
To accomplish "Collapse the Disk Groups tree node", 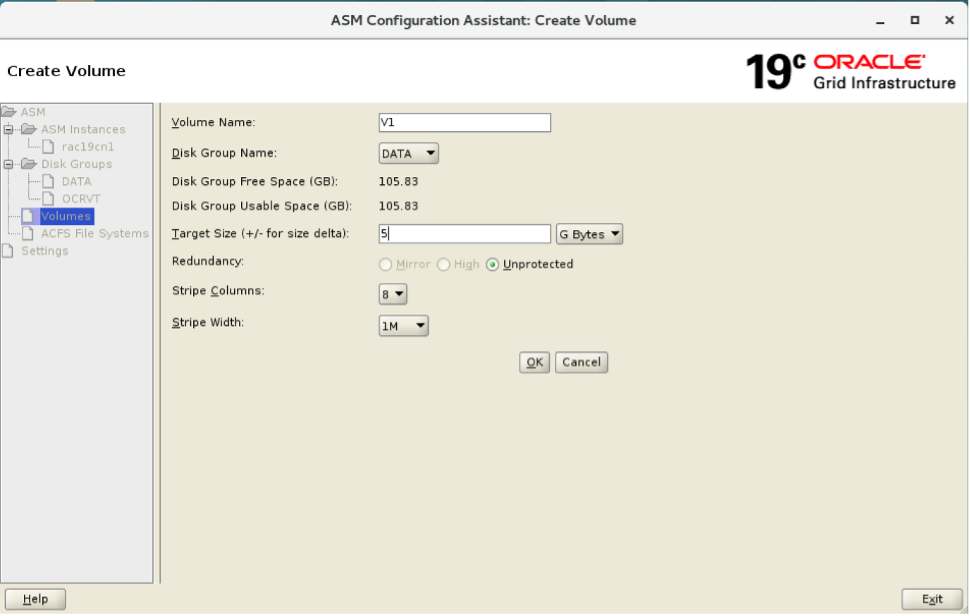I will [9, 164].
